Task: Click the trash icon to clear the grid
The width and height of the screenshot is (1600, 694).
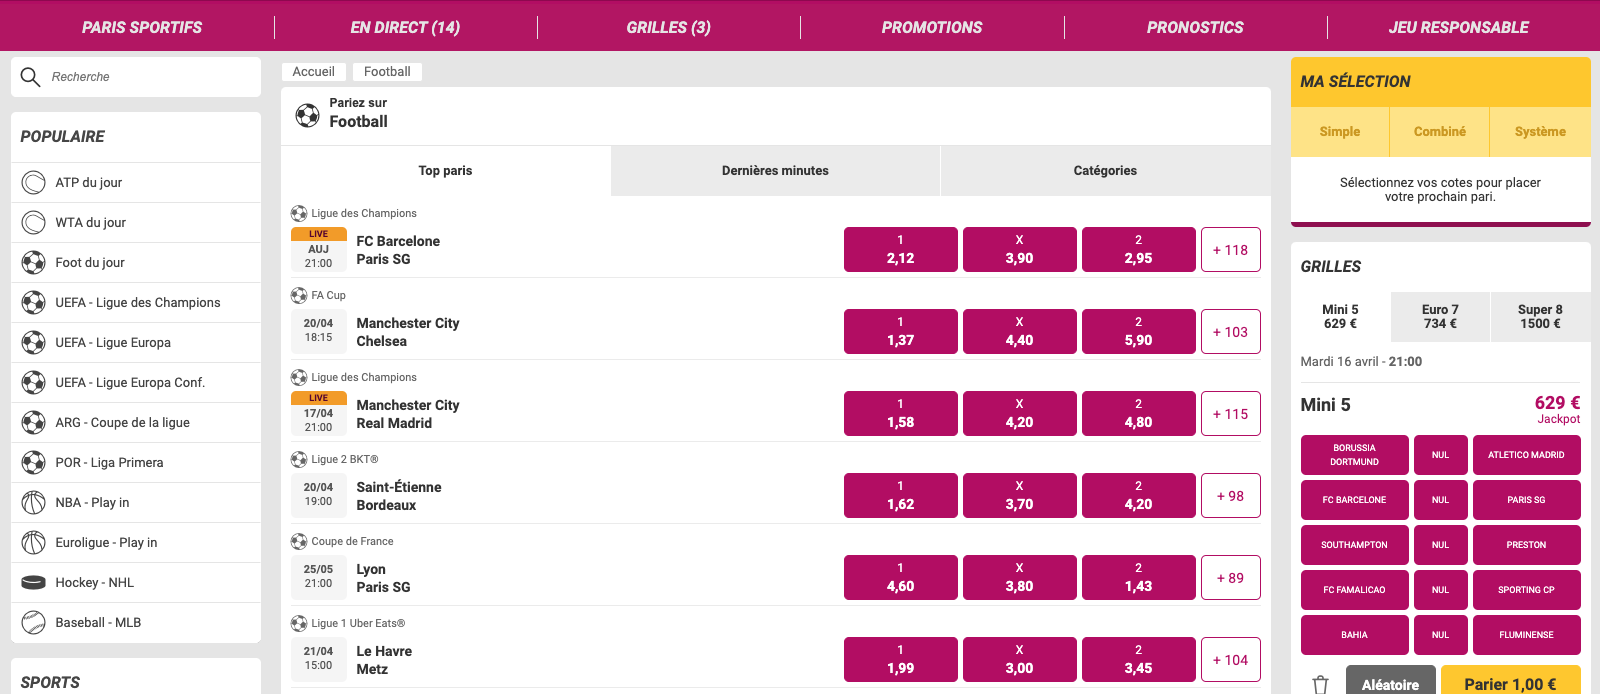Action: coord(1320,684)
